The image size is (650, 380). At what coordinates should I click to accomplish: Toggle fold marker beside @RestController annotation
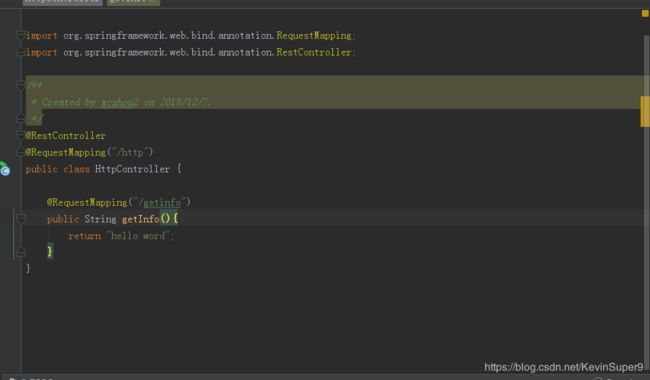20,135
